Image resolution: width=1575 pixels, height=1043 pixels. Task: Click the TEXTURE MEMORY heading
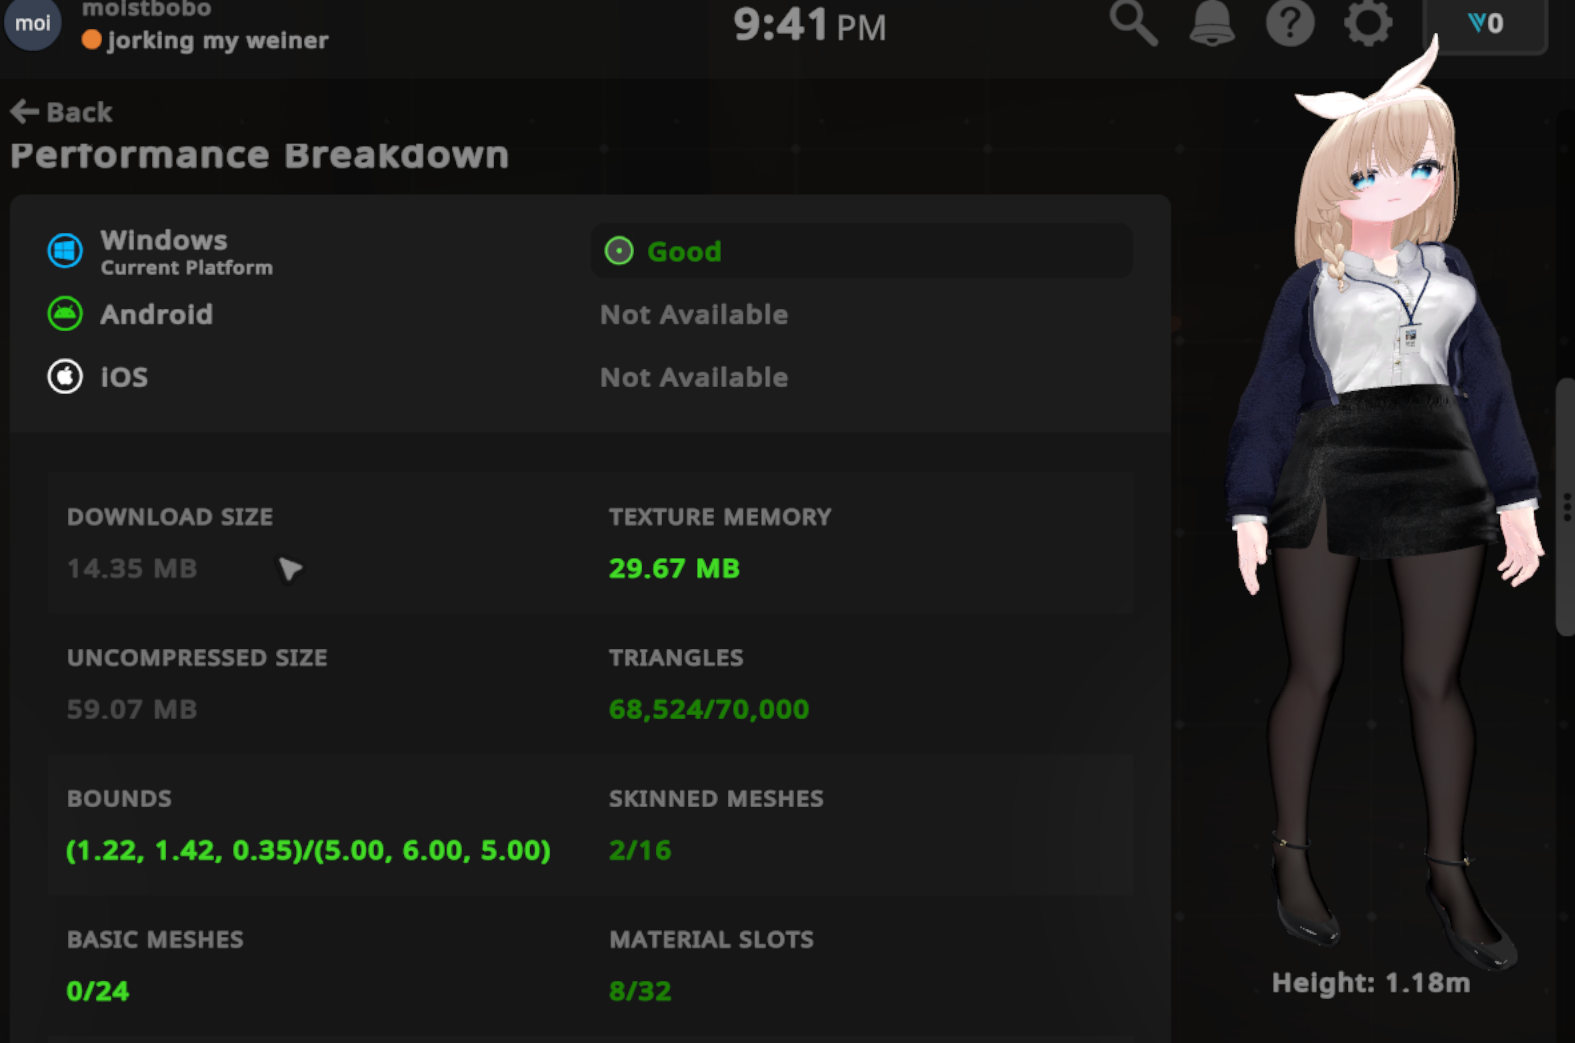tap(720, 517)
